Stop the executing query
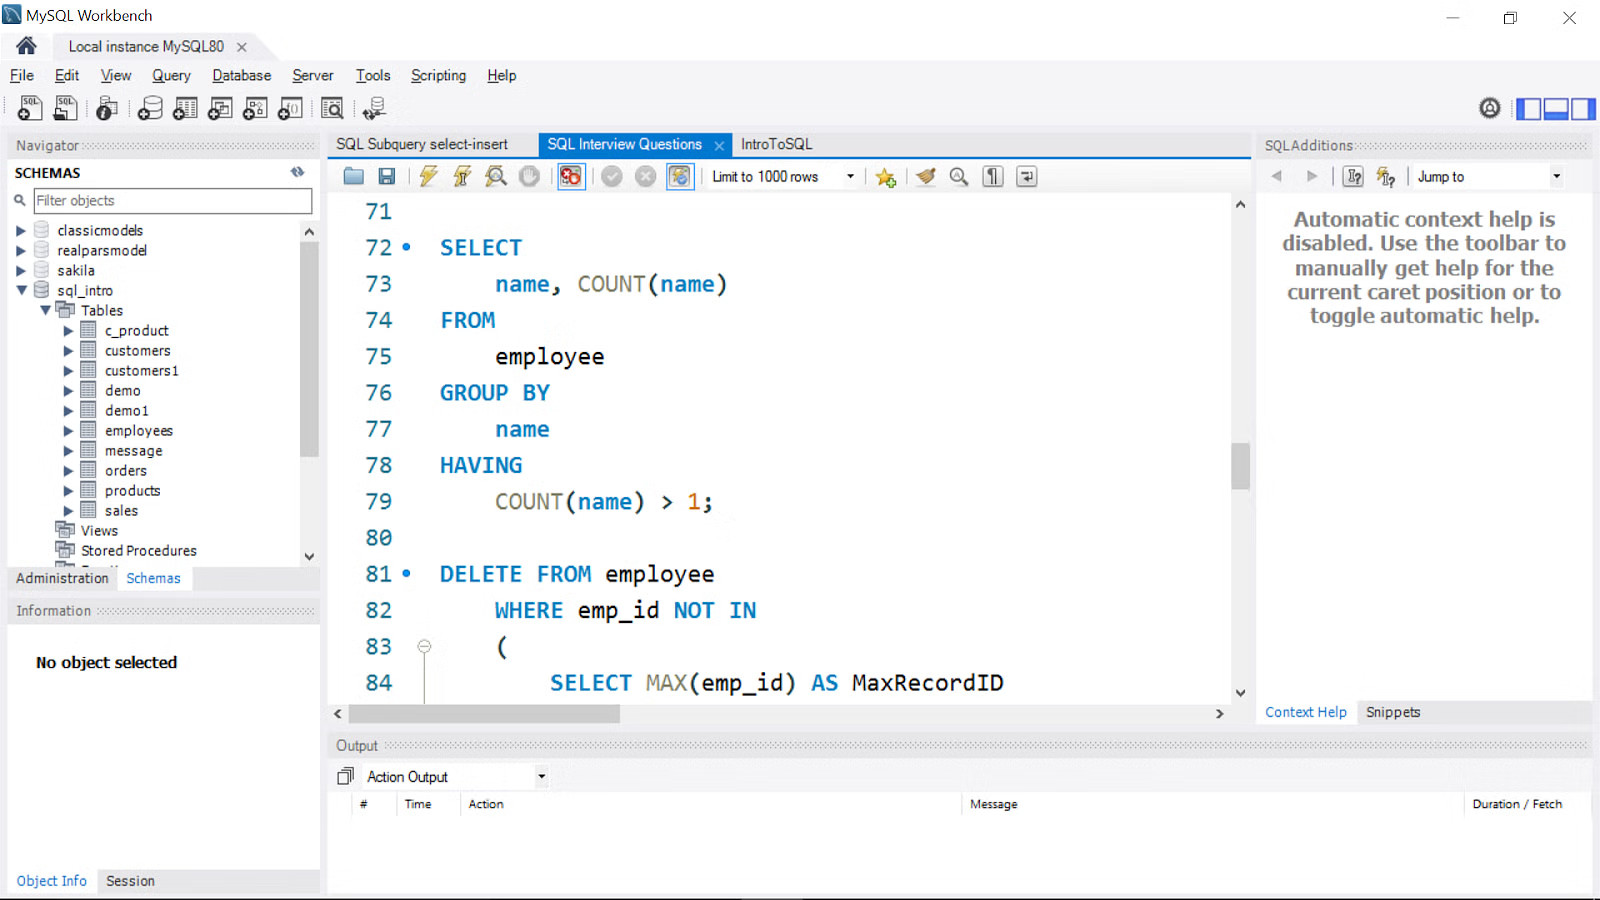The height and width of the screenshot is (900, 1600). pos(530,177)
